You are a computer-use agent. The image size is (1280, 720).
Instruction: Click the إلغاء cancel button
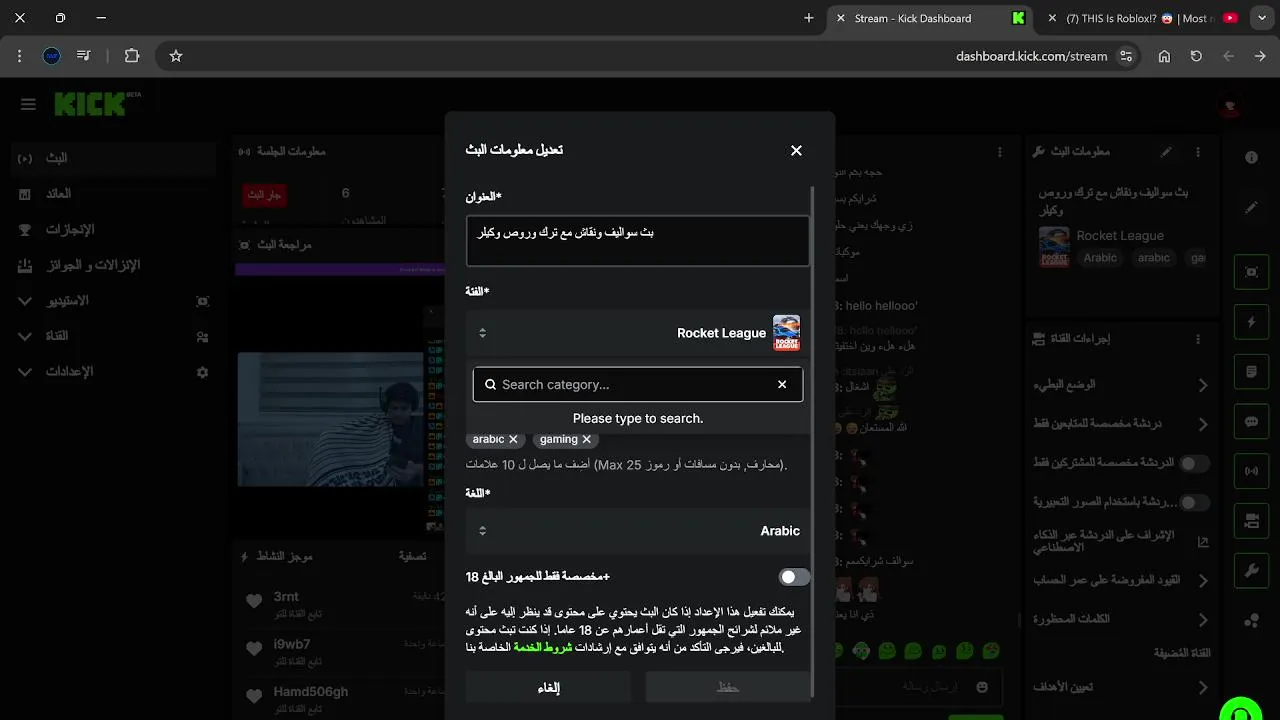[x=548, y=687]
